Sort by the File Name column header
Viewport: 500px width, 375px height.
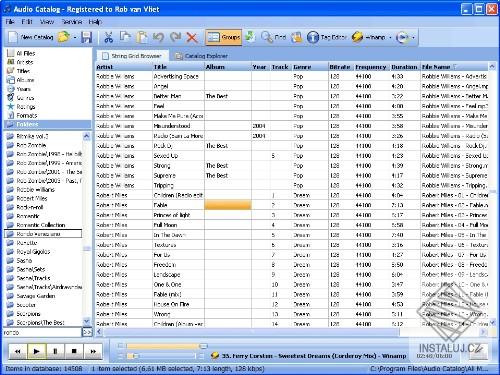(454, 67)
